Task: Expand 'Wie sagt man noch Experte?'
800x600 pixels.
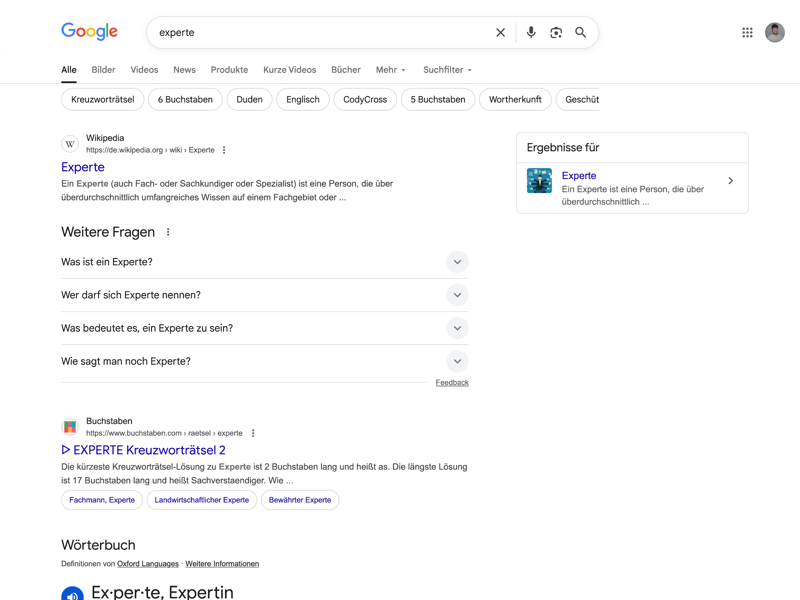Action: [265, 362]
